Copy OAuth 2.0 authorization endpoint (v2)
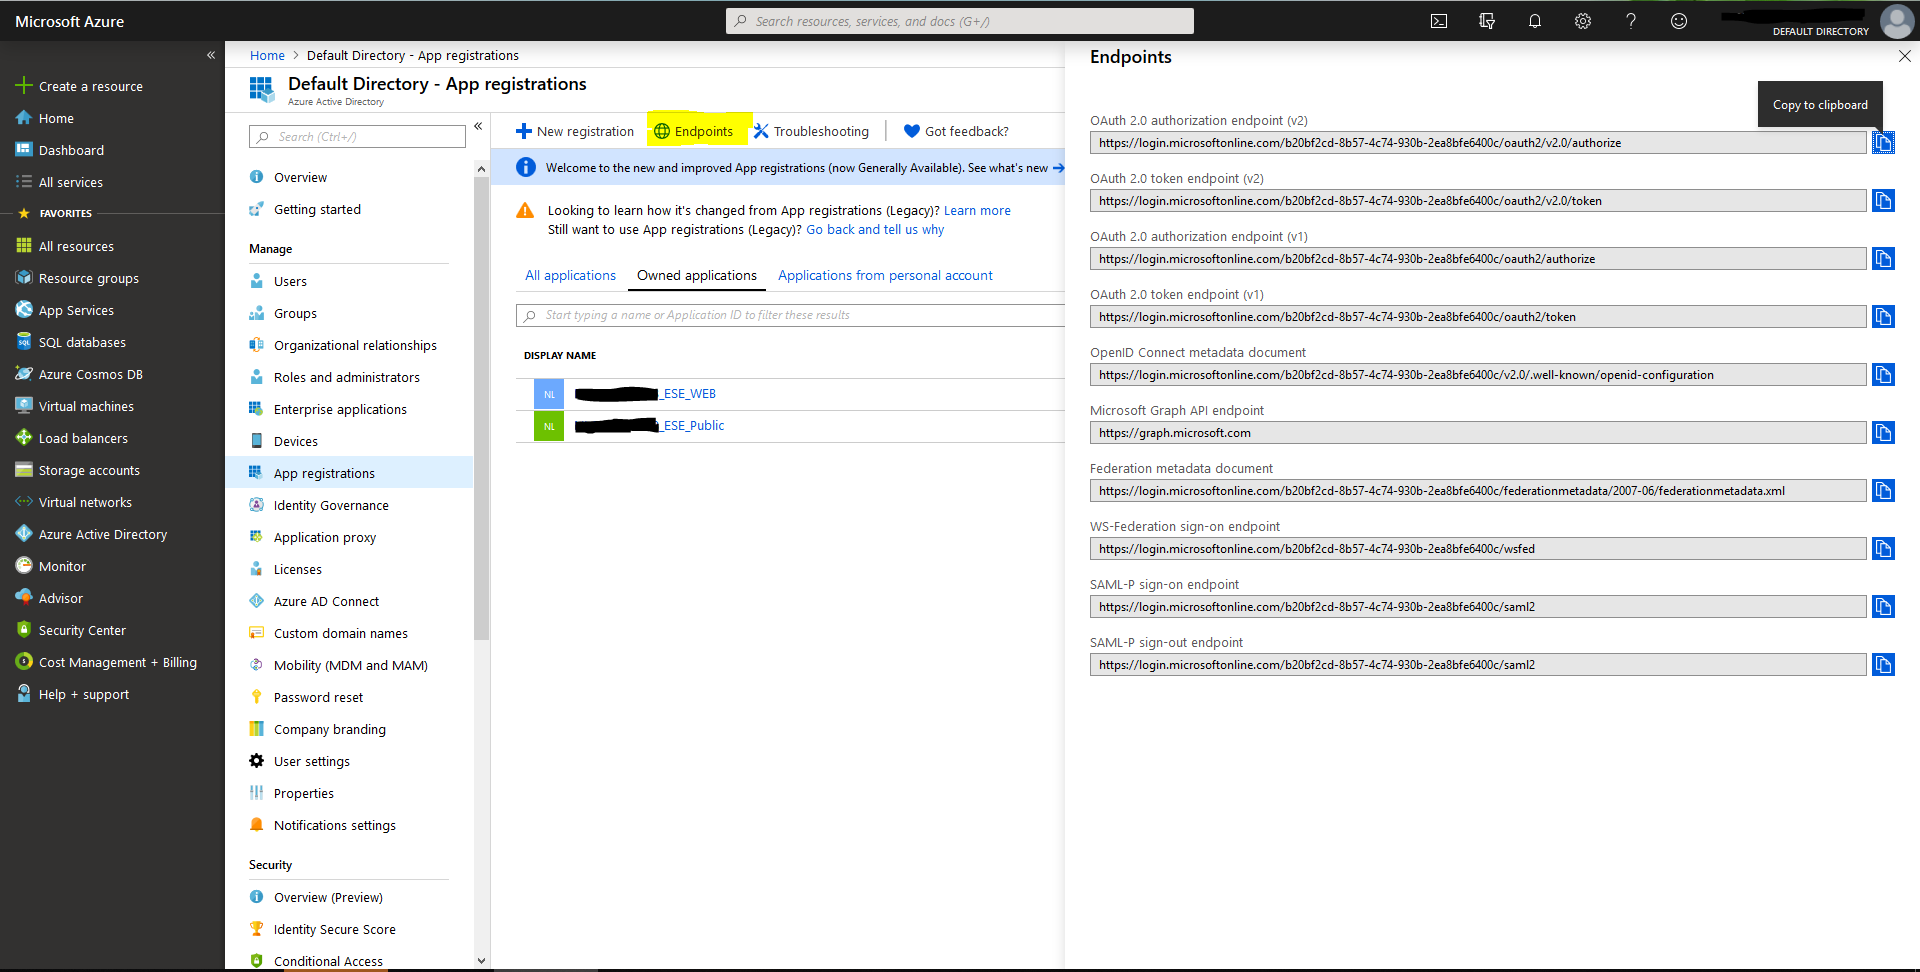 click(x=1883, y=143)
